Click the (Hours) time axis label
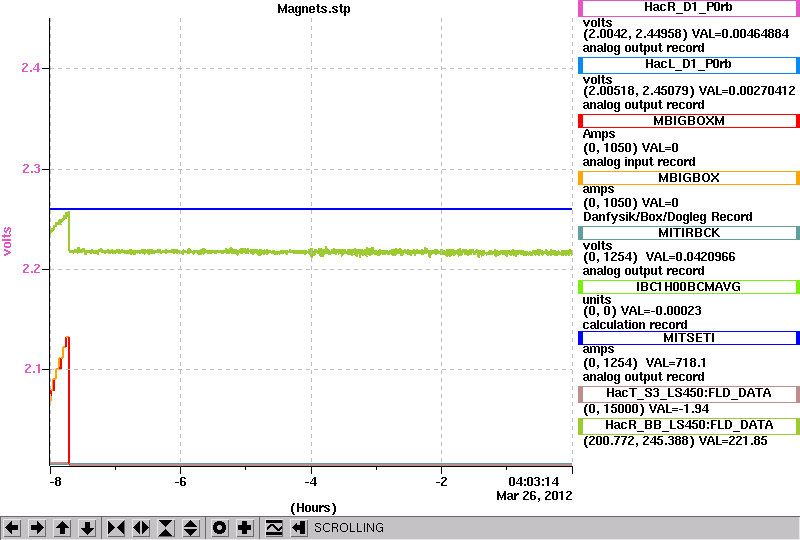The height and width of the screenshot is (540, 800). click(313, 508)
